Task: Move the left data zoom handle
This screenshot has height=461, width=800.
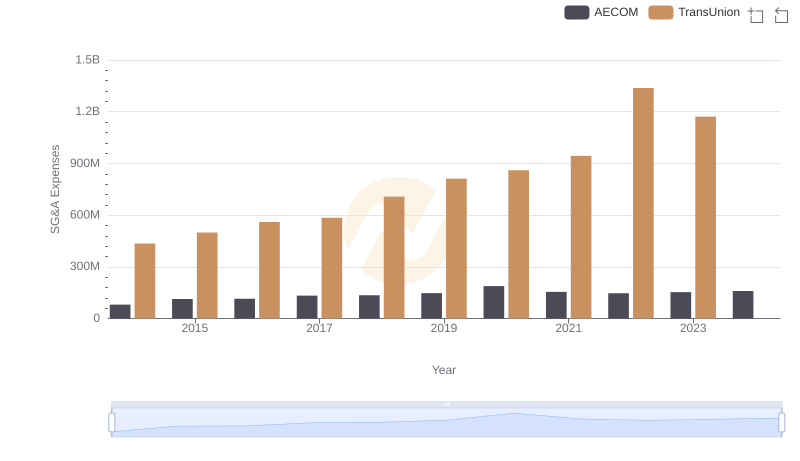Action: pos(112,422)
